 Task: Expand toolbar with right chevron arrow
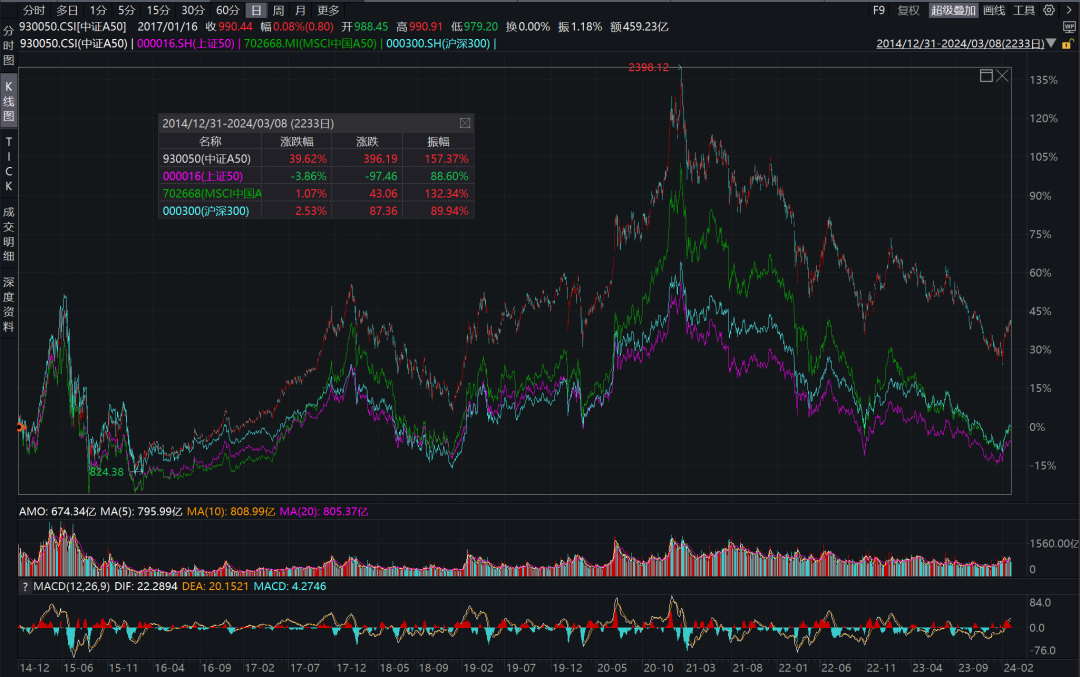1069,10
